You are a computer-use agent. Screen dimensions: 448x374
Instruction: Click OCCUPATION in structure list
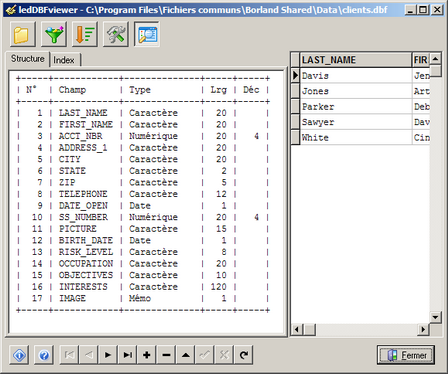click(x=86, y=264)
